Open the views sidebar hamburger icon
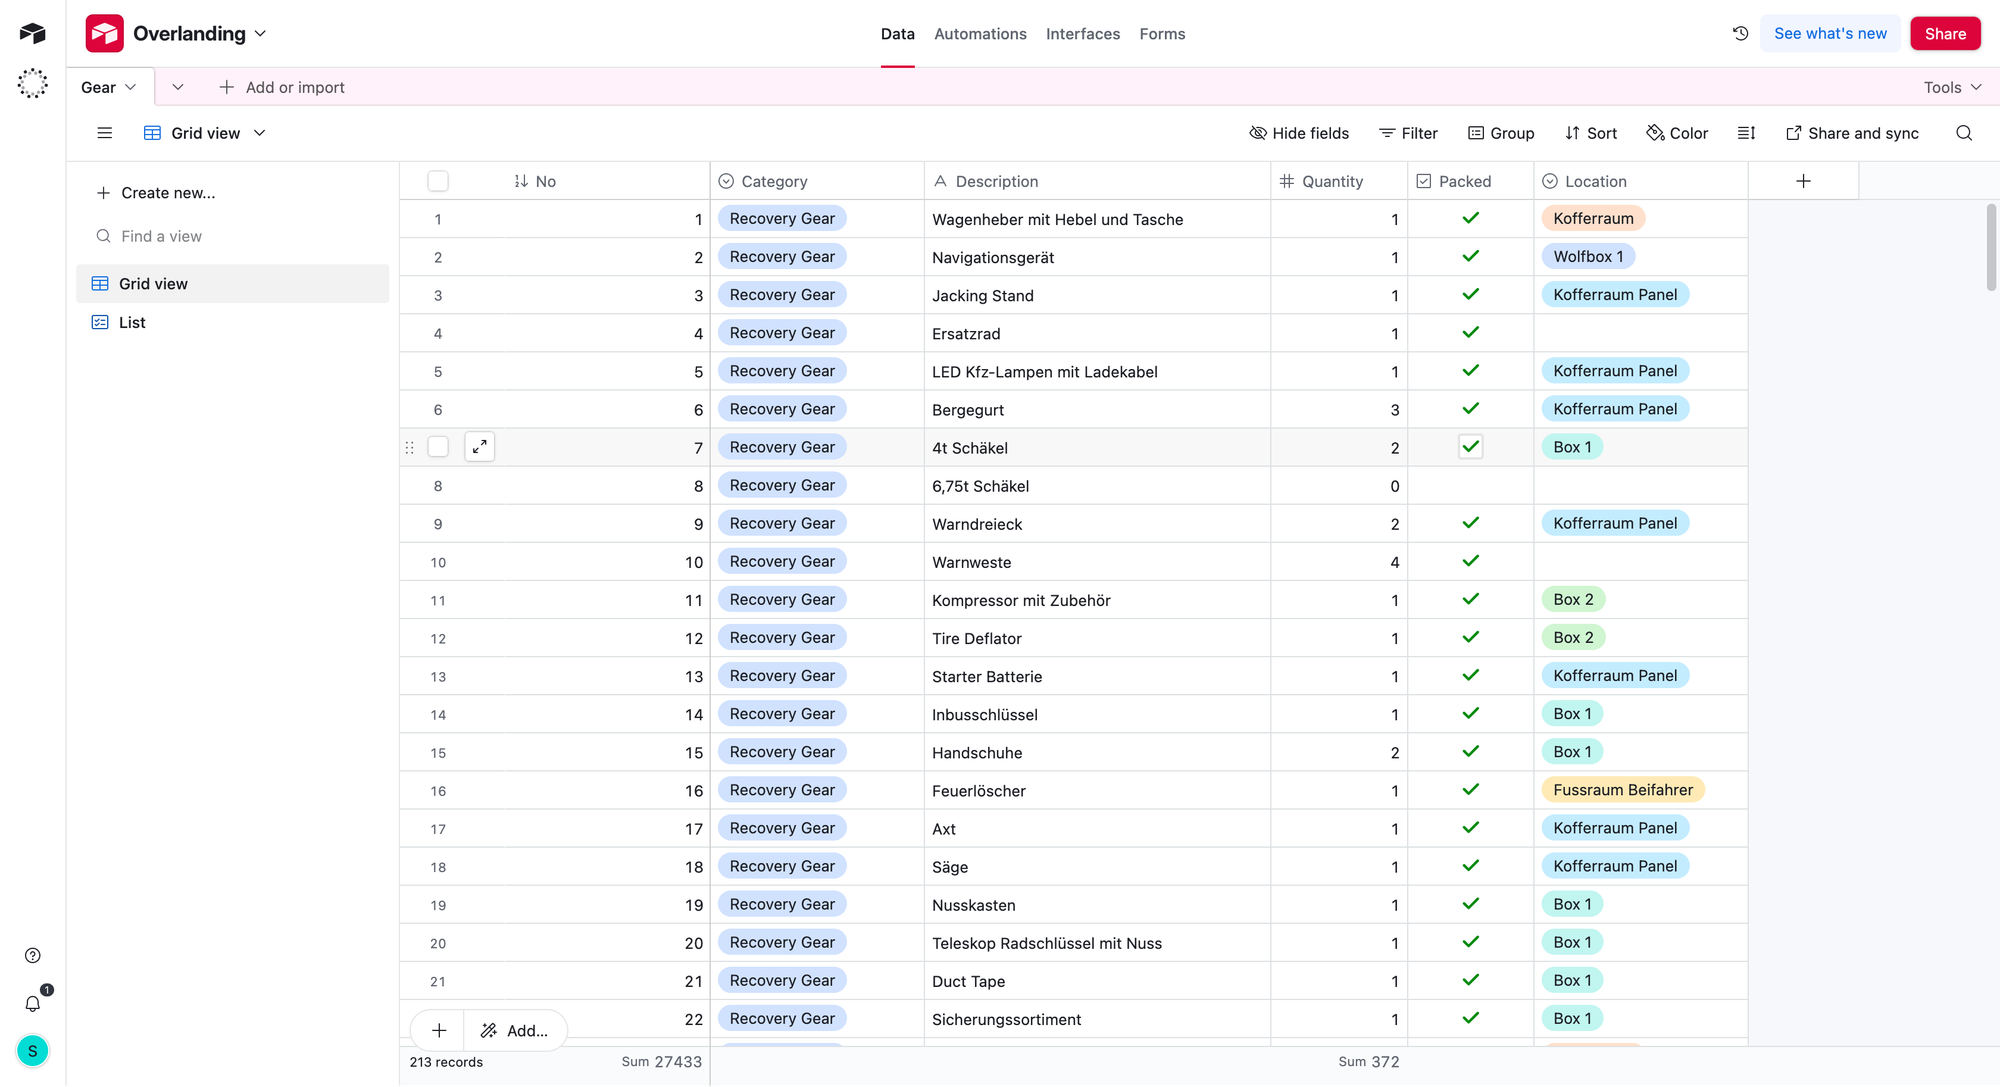The height and width of the screenshot is (1087, 2000). click(105, 132)
